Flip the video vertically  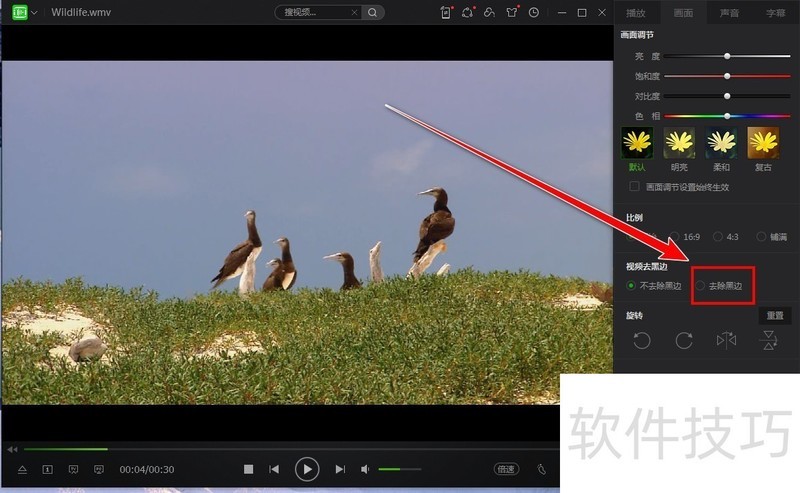pos(769,341)
